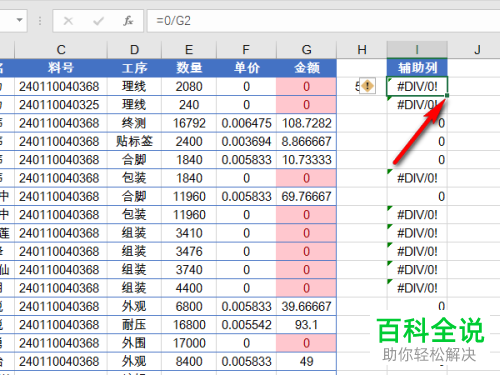Select unit price cell 0.005542
This screenshot has width=500, height=375.
click(x=246, y=325)
